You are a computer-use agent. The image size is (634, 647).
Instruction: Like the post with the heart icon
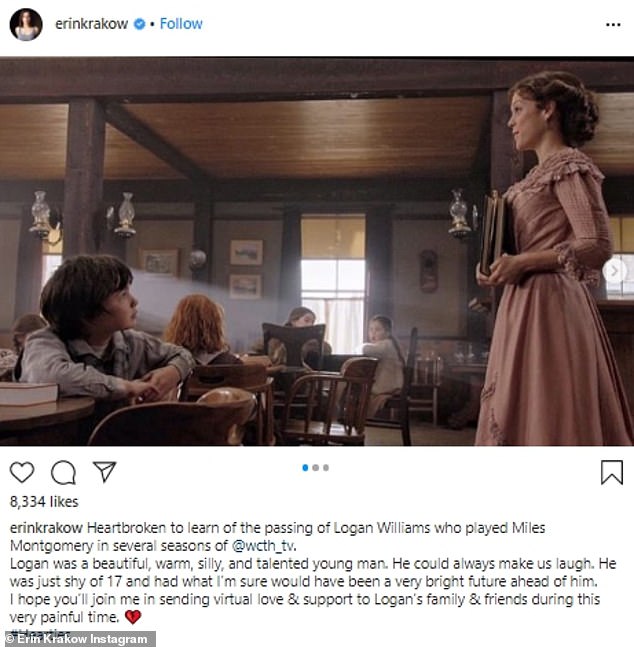22,472
